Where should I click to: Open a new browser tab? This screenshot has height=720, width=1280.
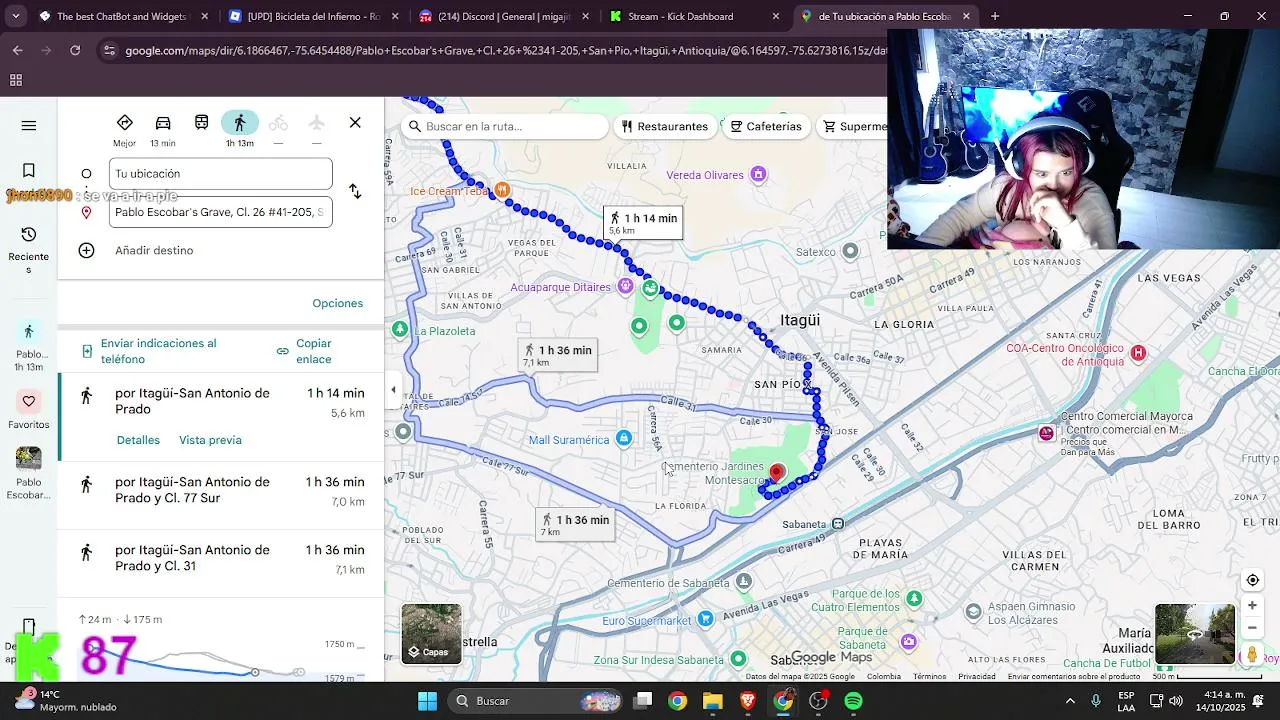click(994, 16)
